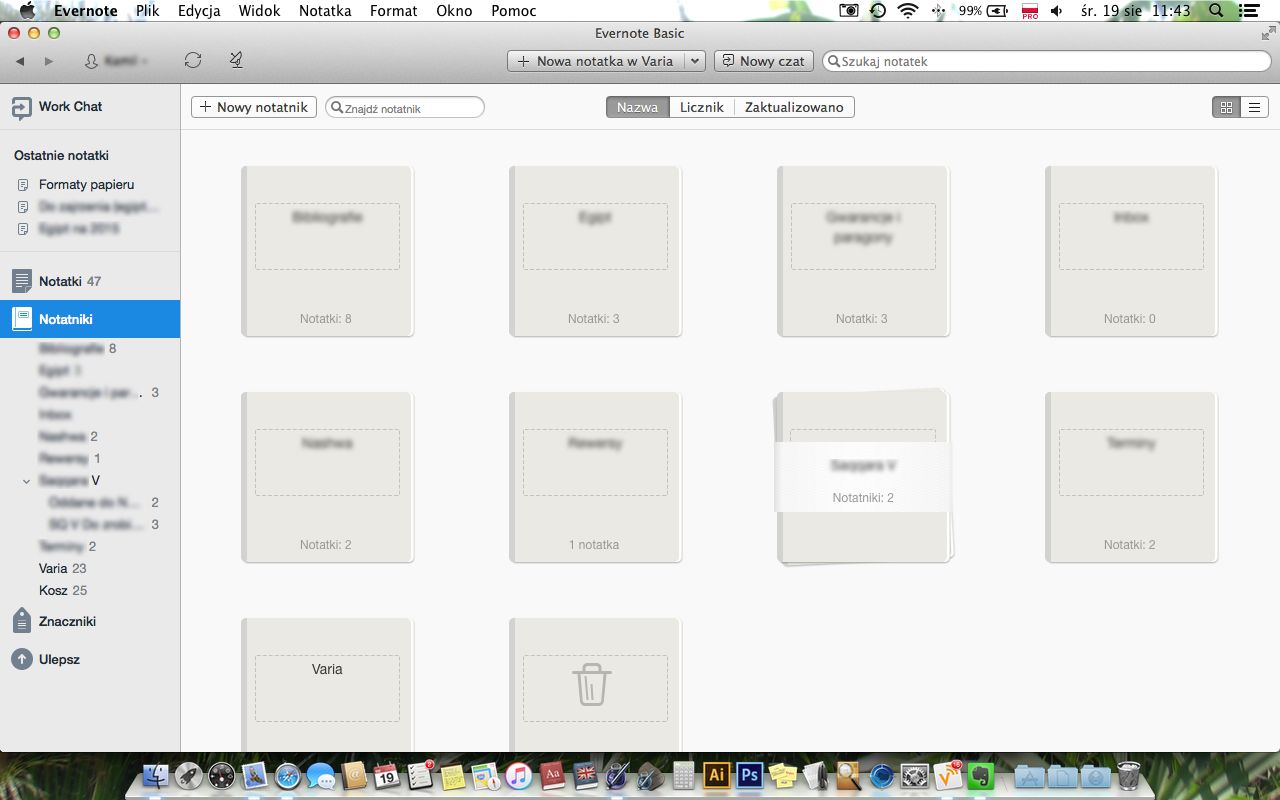The image size is (1280, 800).
Task: Open System Preferences from the Dock
Action: (914, 776)
